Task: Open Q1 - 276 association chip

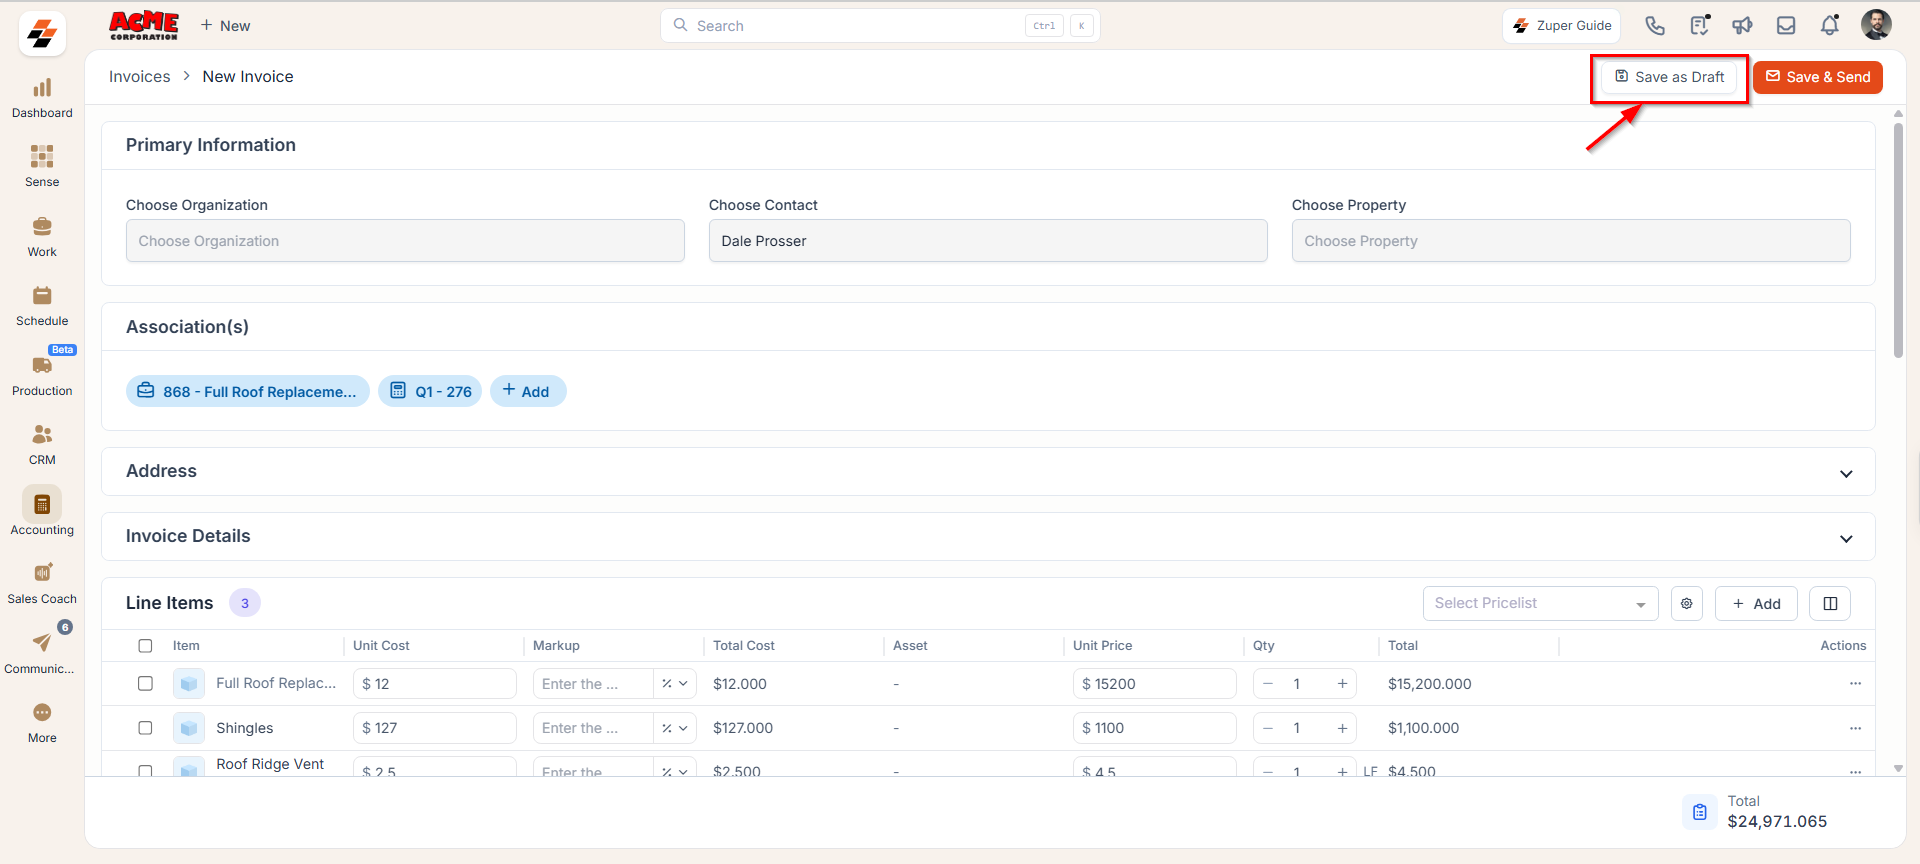Action: (430, 392)
